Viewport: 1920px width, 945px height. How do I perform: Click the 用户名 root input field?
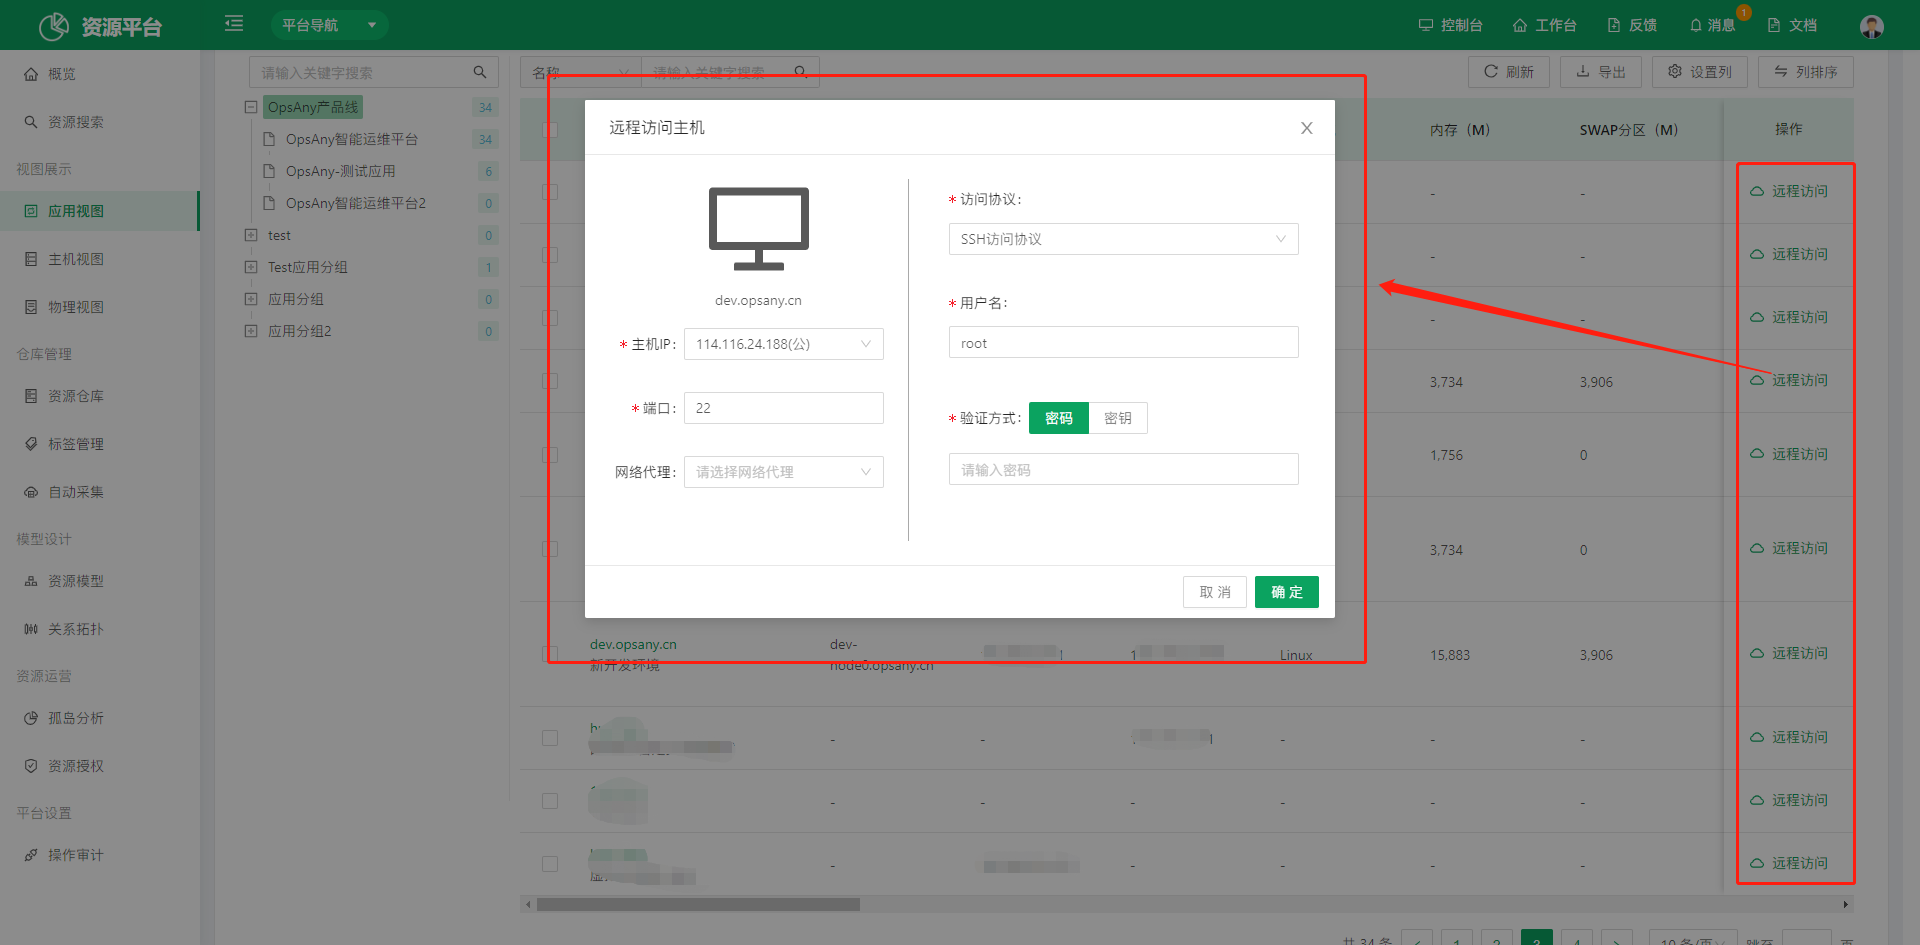point(1124,343)
